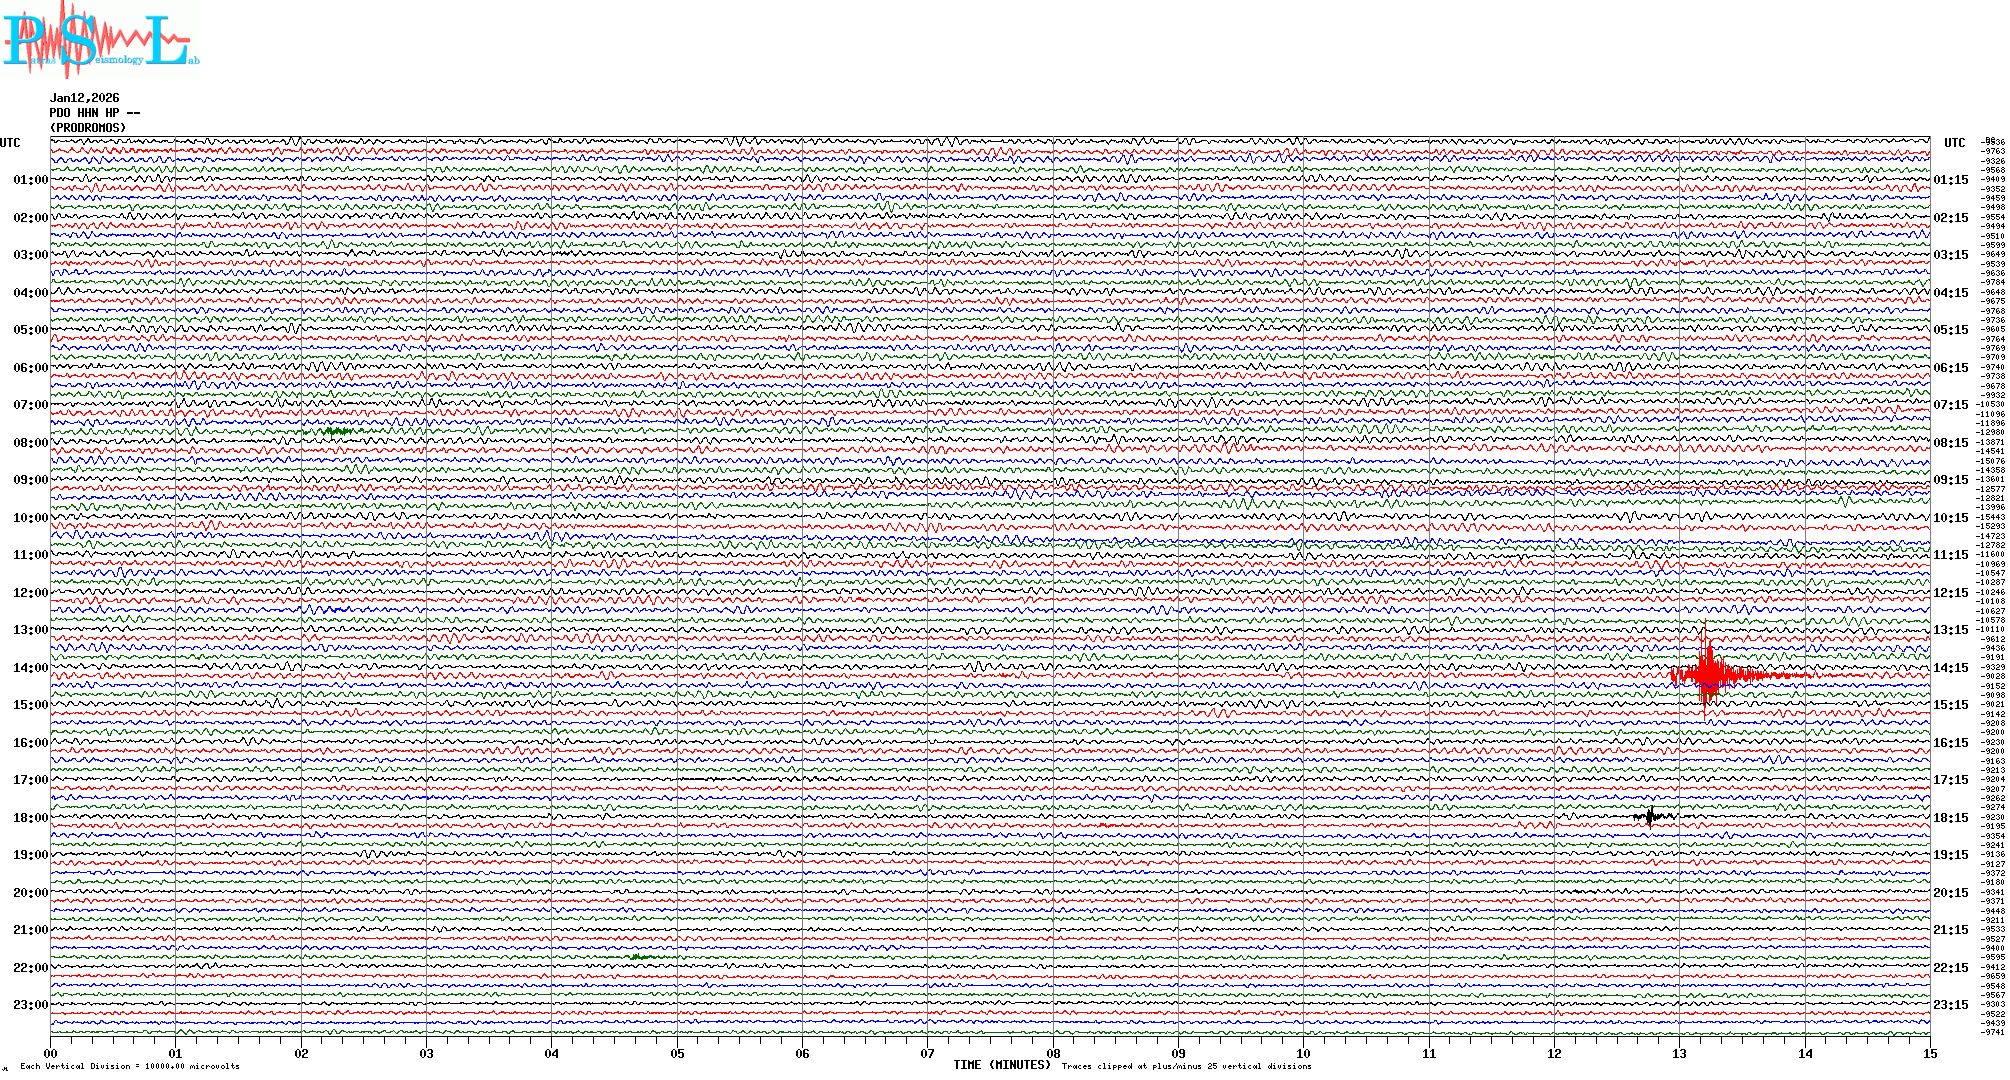The height and width of the screenshot is (1080, 2010).
Task: Click the 09:00 hour label on left axis
Action: [x=30, y=480]
